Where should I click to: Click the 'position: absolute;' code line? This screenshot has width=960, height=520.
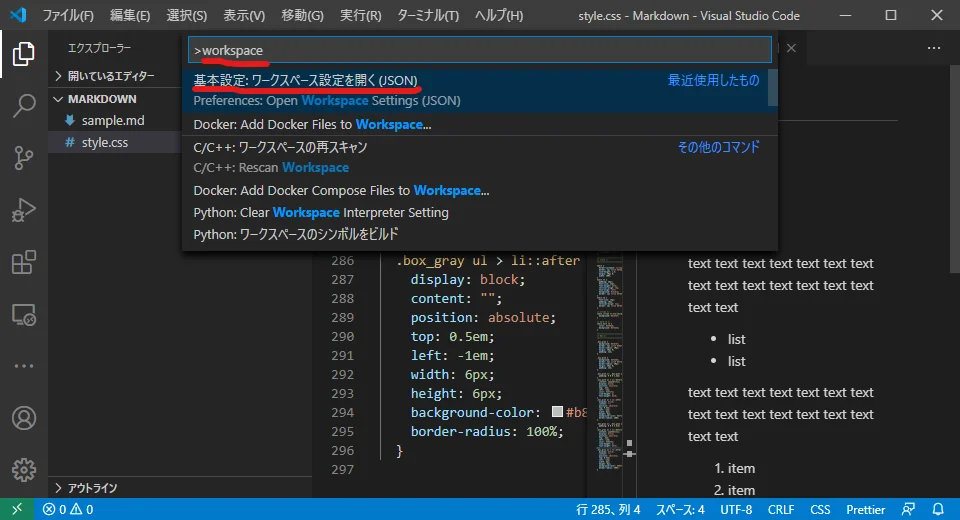coord(483,317)
